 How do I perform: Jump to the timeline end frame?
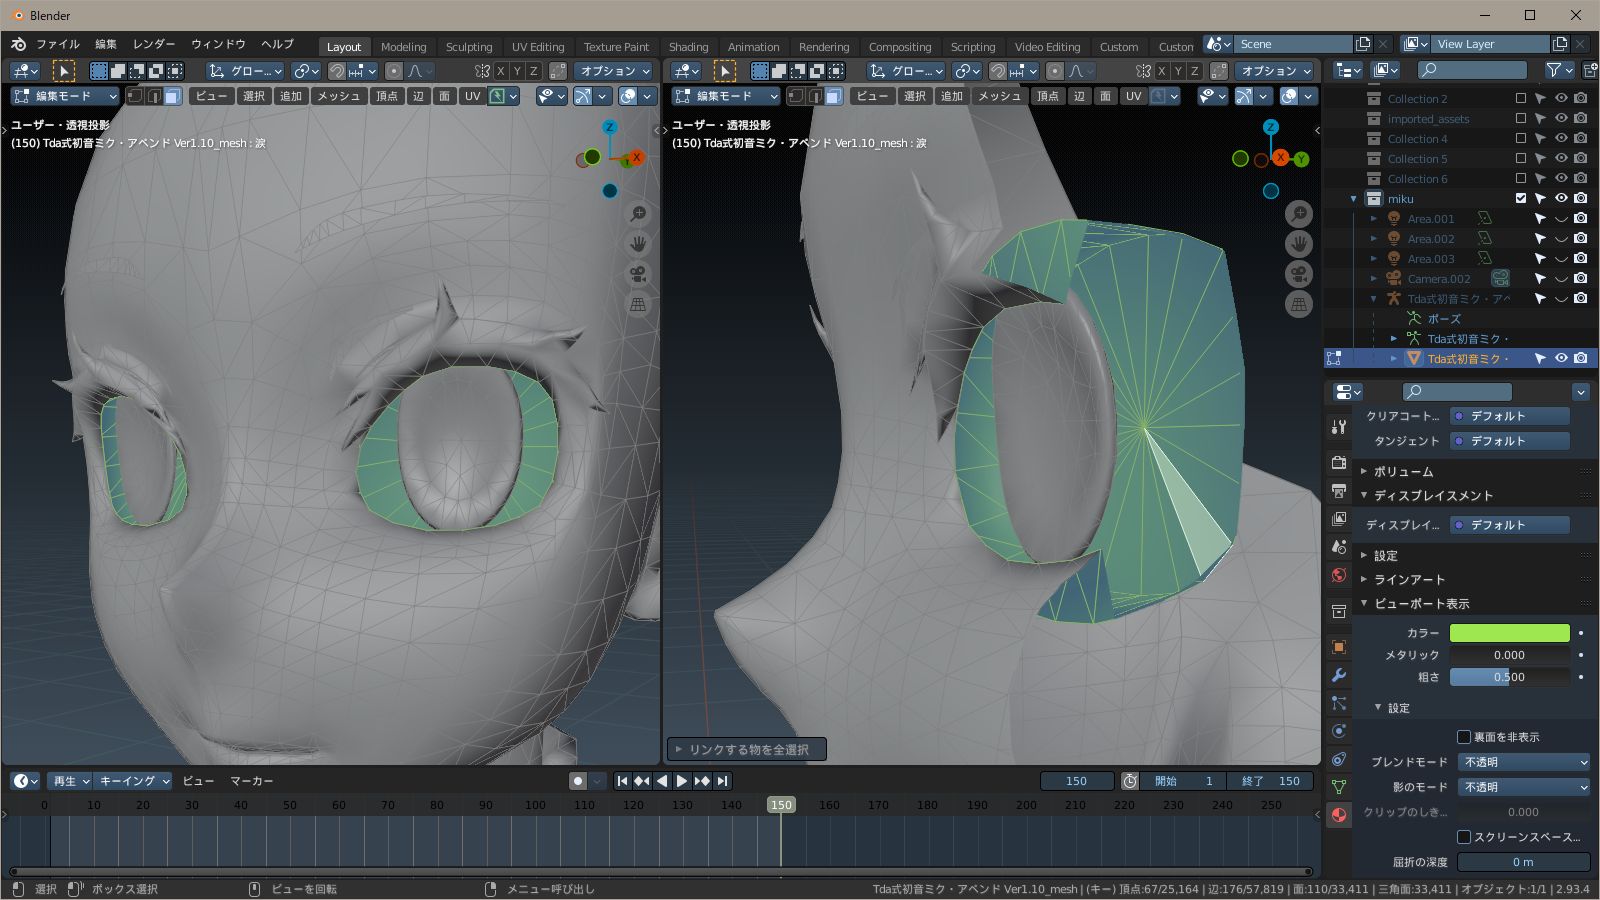[x=722, y=781]
